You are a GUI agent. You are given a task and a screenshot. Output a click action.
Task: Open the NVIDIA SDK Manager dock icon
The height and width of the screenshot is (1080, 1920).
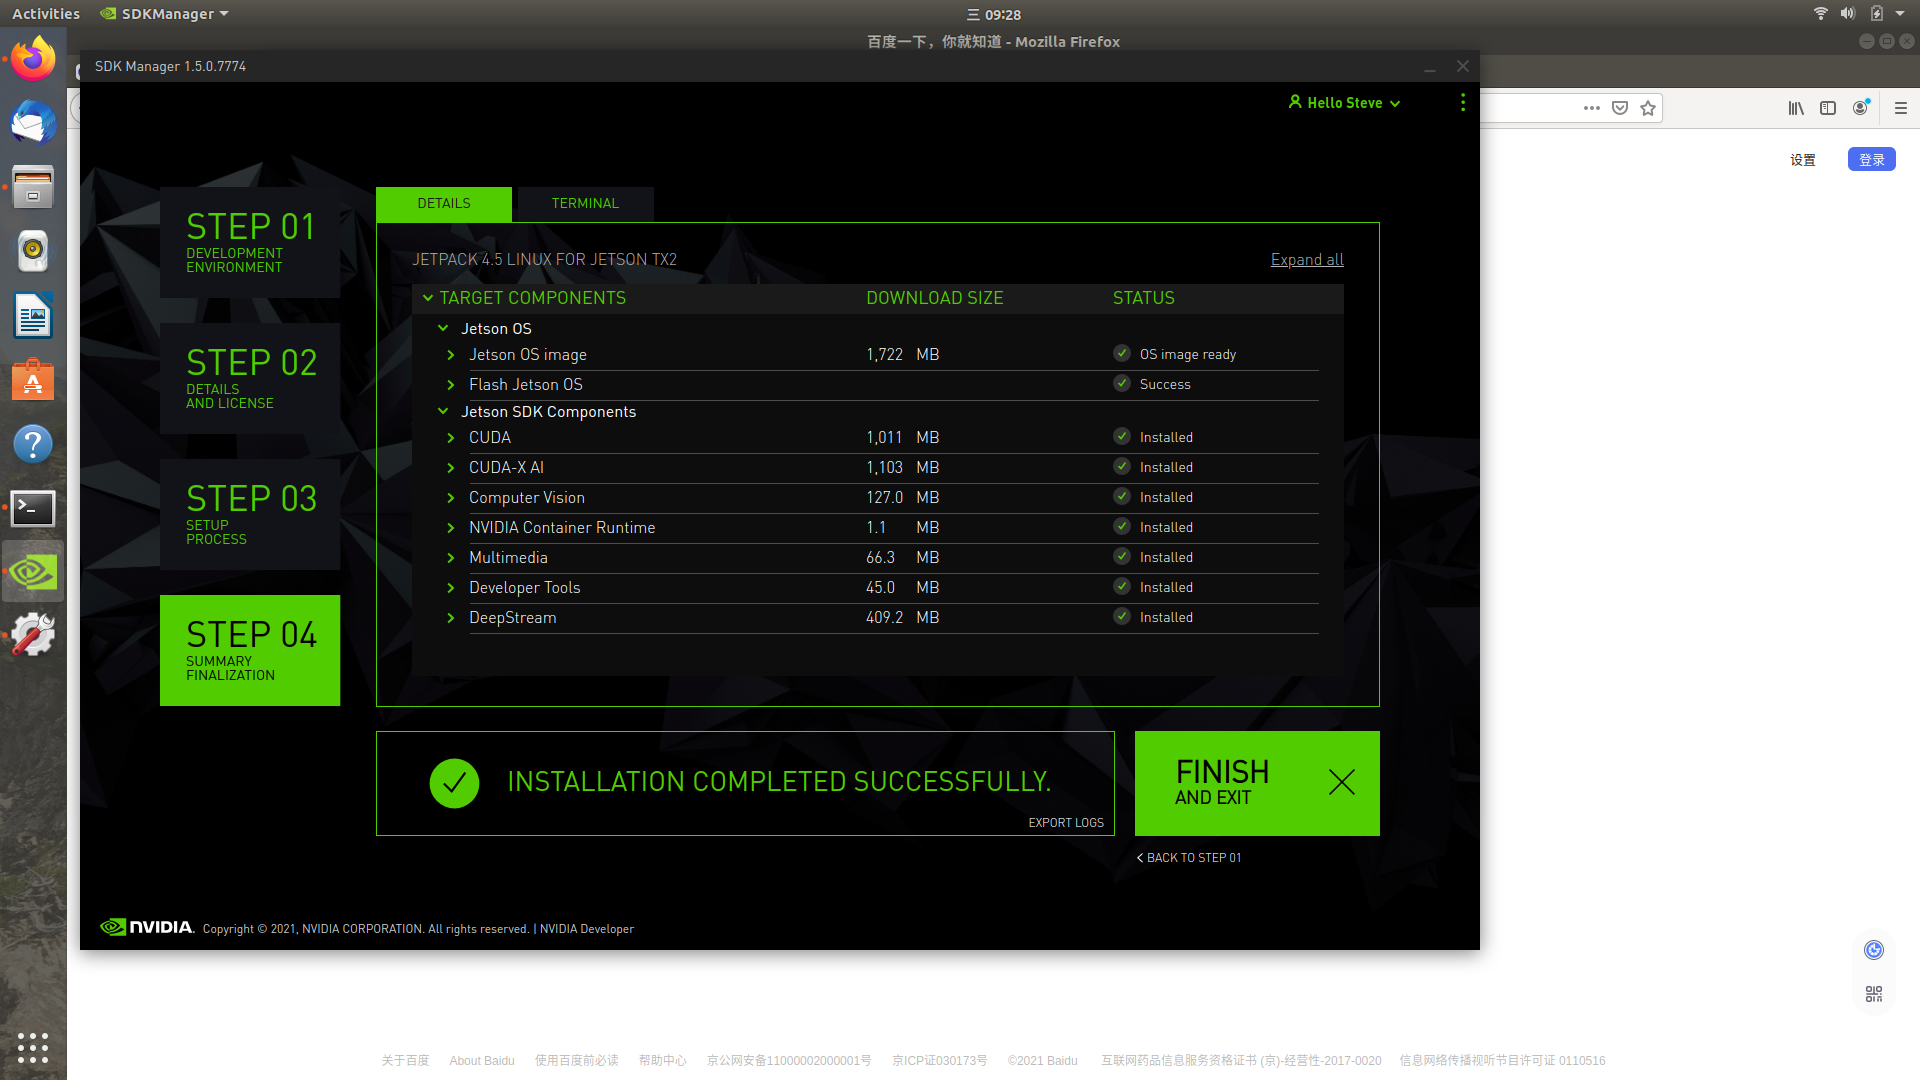[33, 572]
